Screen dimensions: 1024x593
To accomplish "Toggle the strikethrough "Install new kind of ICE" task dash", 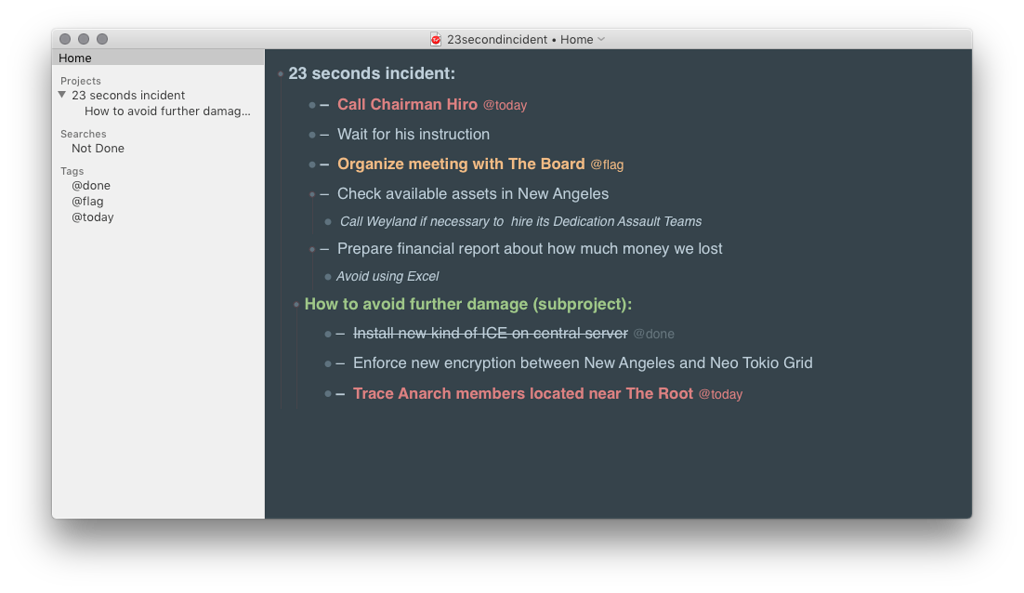I will pos(340,333).
